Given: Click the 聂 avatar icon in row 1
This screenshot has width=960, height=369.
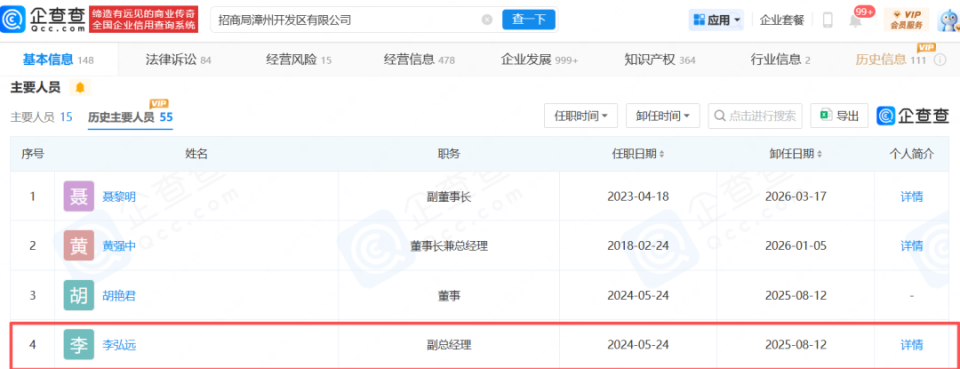Looking at the screenshot, I should coord(79,196).
